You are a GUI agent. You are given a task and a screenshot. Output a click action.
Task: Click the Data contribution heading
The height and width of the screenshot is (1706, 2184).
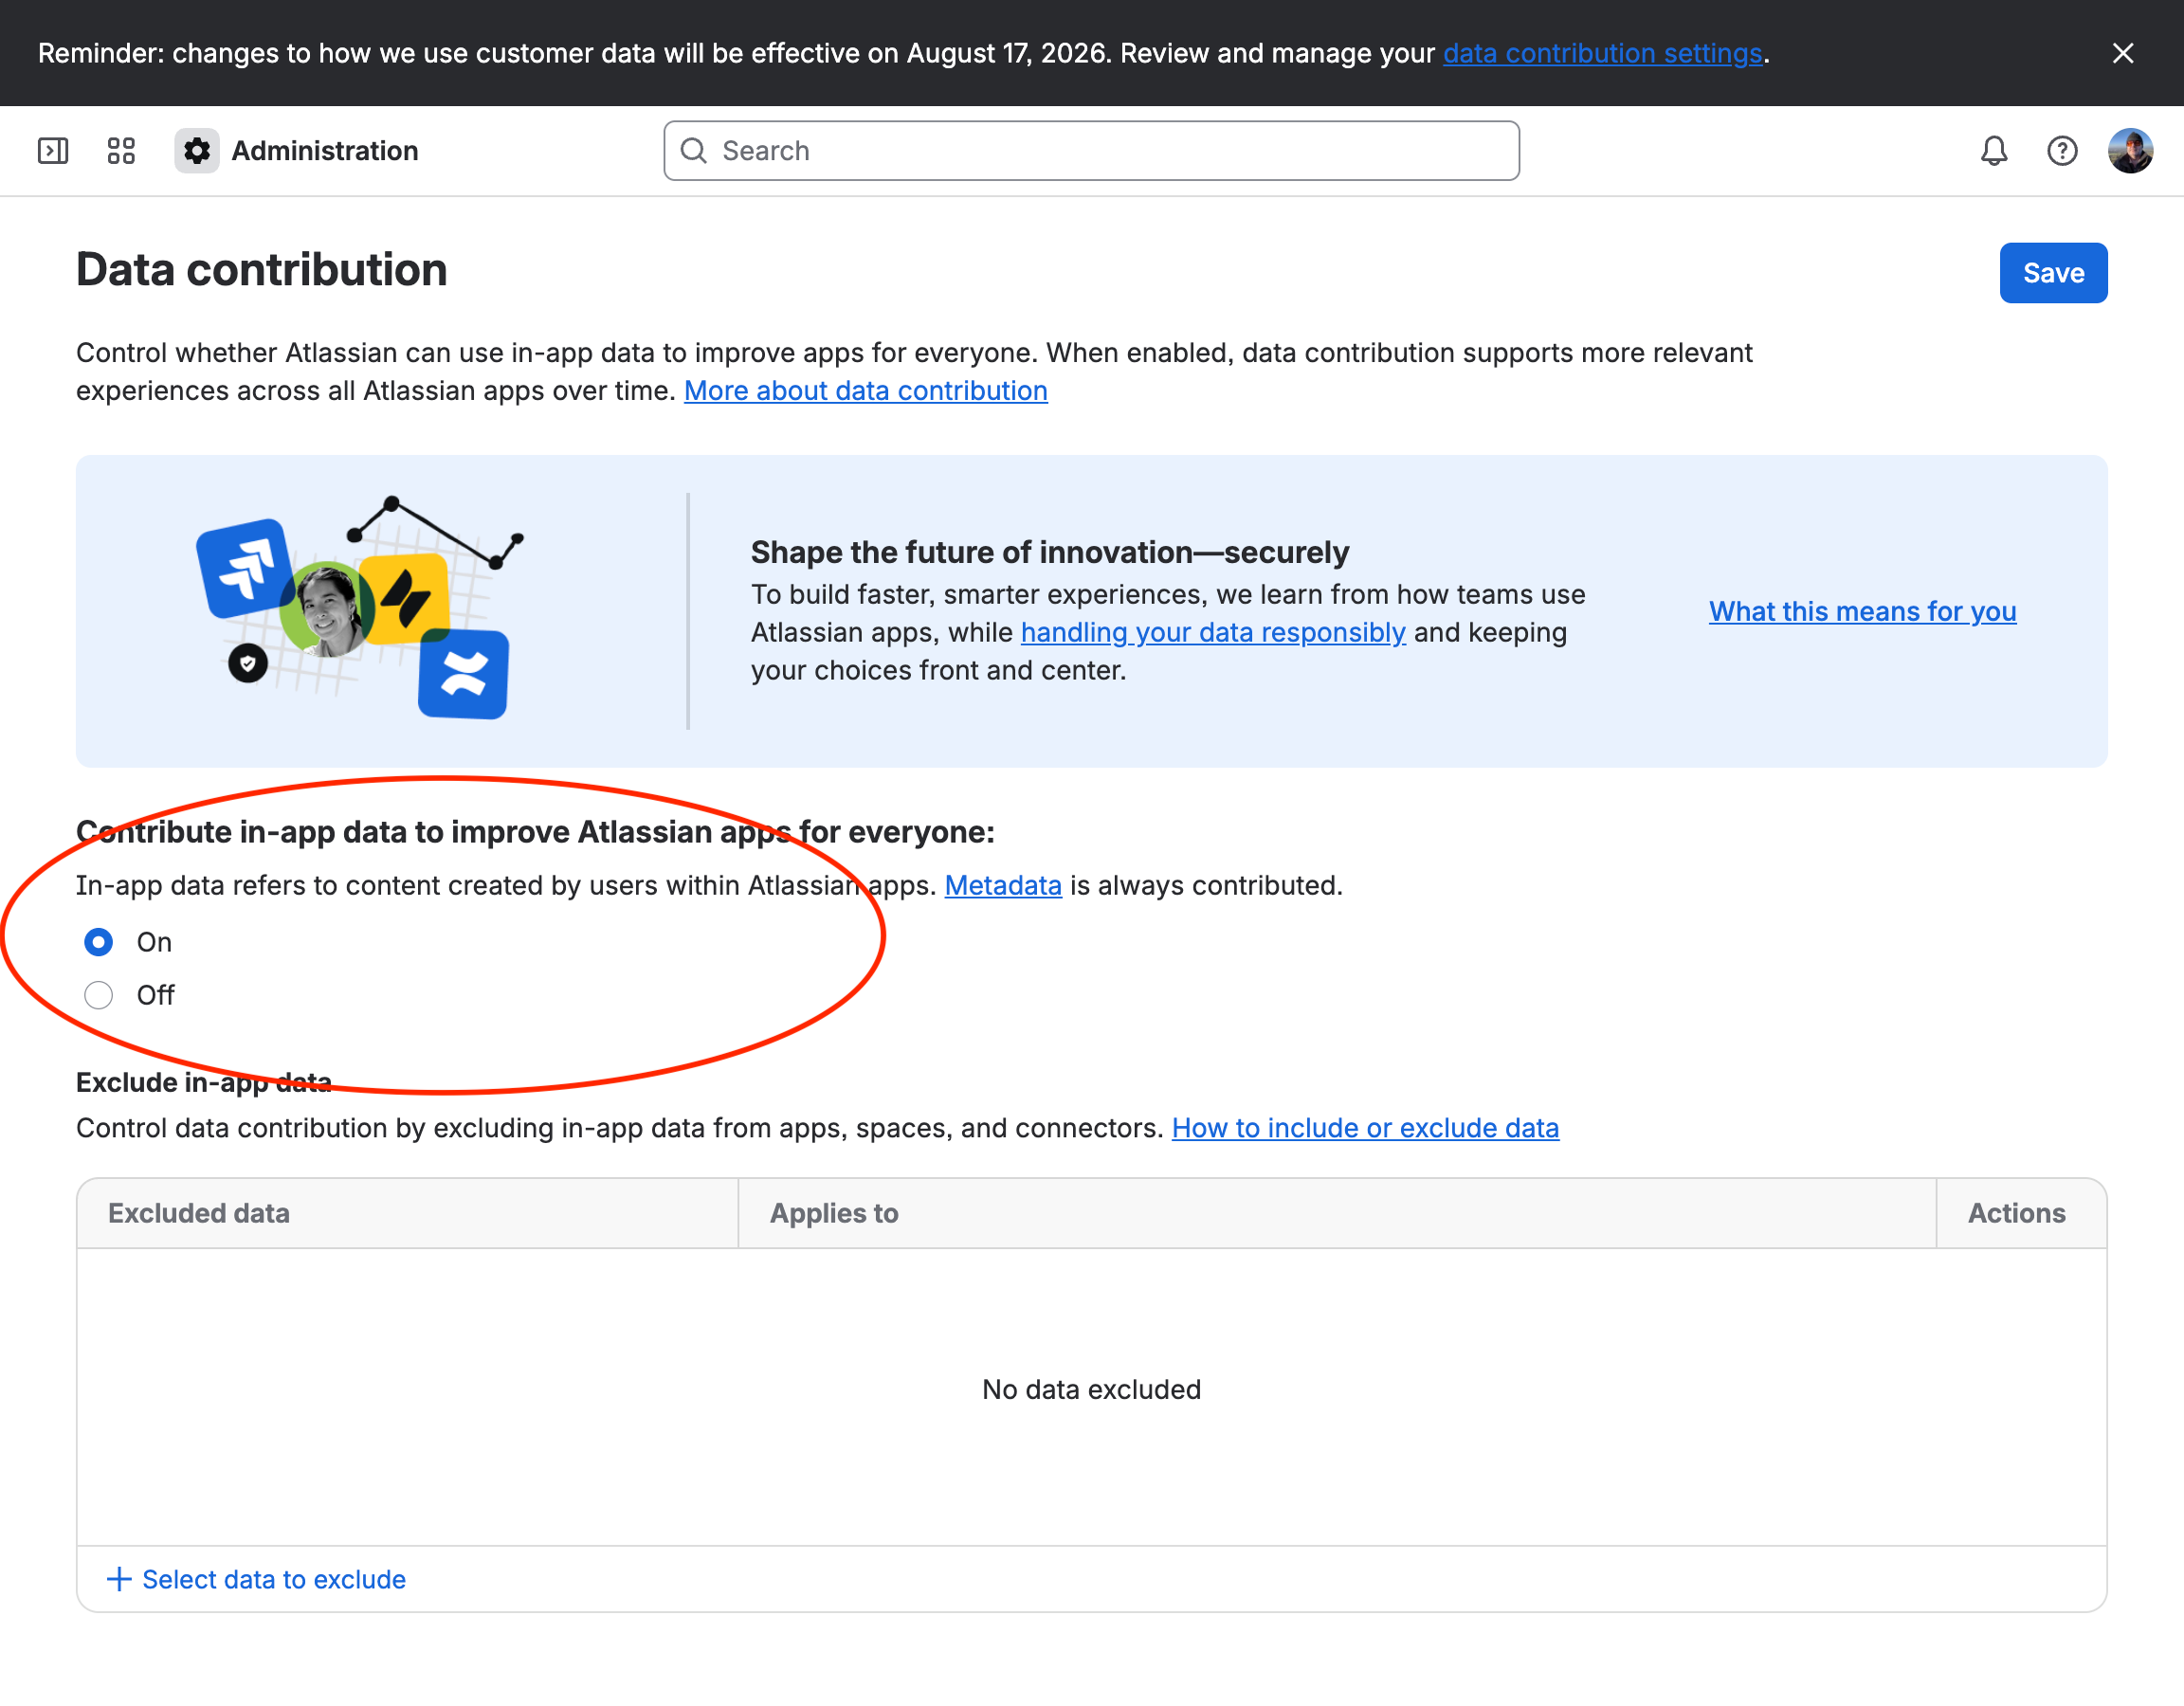tap(262, 270)
